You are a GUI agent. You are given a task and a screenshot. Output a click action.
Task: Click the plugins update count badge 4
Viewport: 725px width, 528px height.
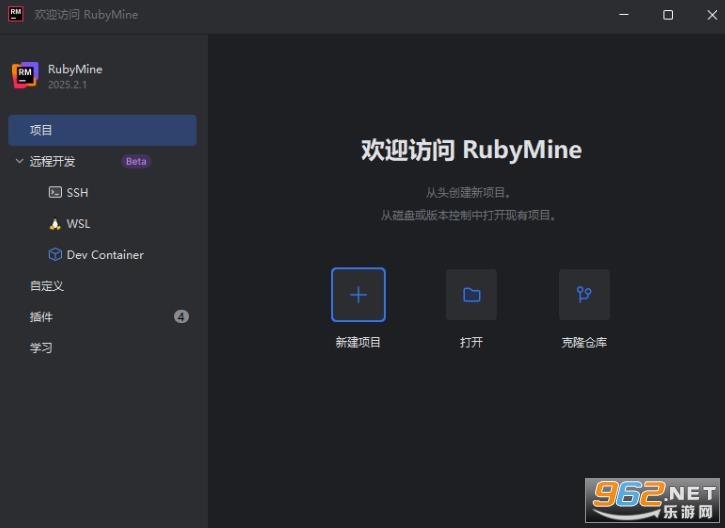pyautogui.click(x=181, y=317)
